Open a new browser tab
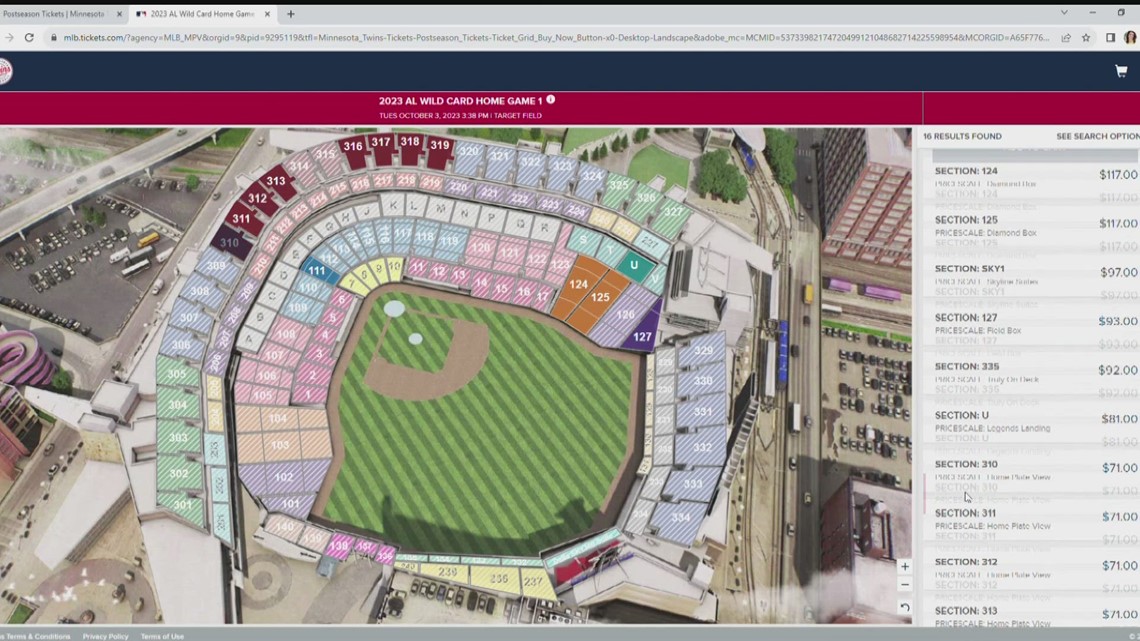The height and width of the screenshot is (641, 1140). [291, 14]
